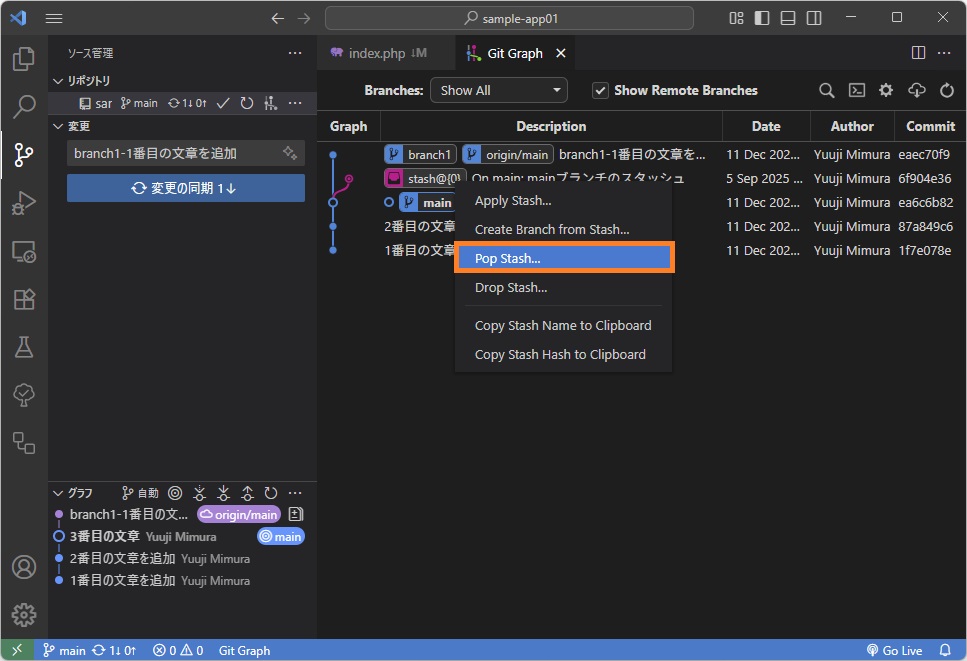
Task: Click the 変更の同期 sync button
Action: (186, 188)
